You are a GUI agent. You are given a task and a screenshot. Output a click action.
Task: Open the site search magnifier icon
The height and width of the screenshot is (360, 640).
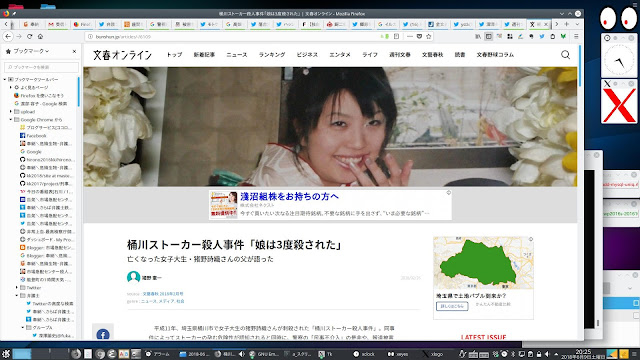[x=565, y=54]
